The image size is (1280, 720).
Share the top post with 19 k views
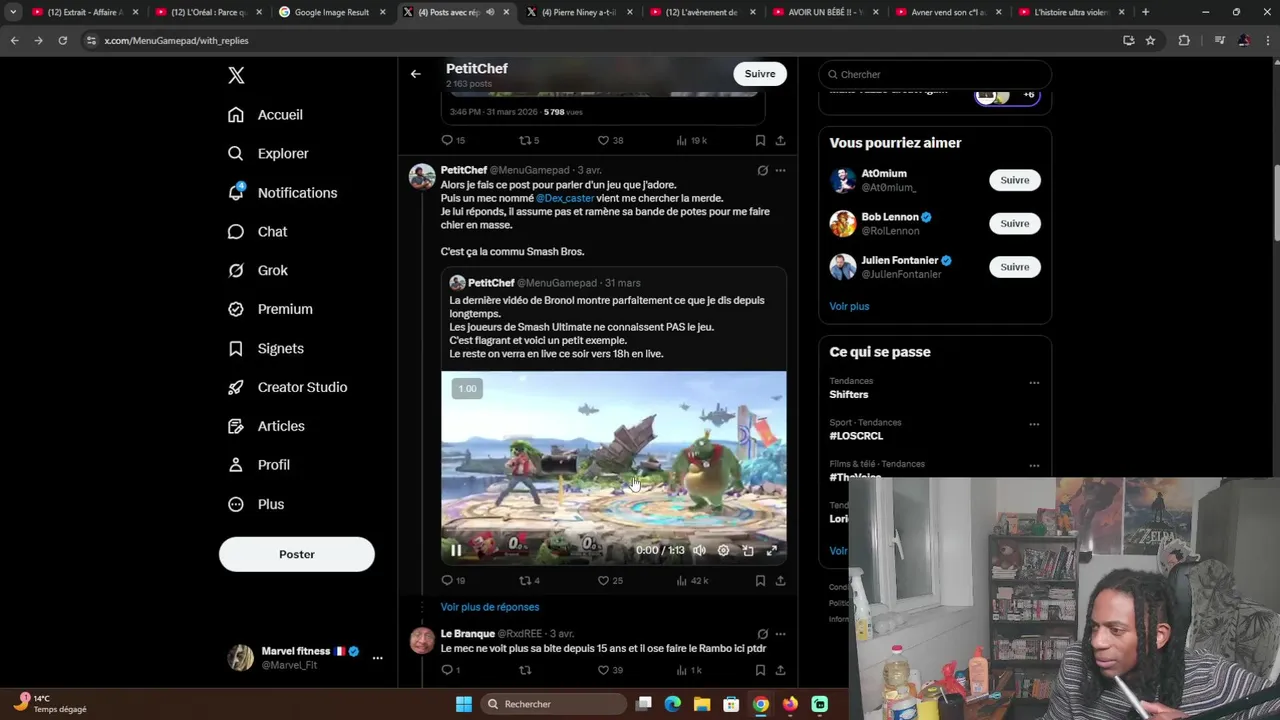pyautogui.click(x=780, y=140)
